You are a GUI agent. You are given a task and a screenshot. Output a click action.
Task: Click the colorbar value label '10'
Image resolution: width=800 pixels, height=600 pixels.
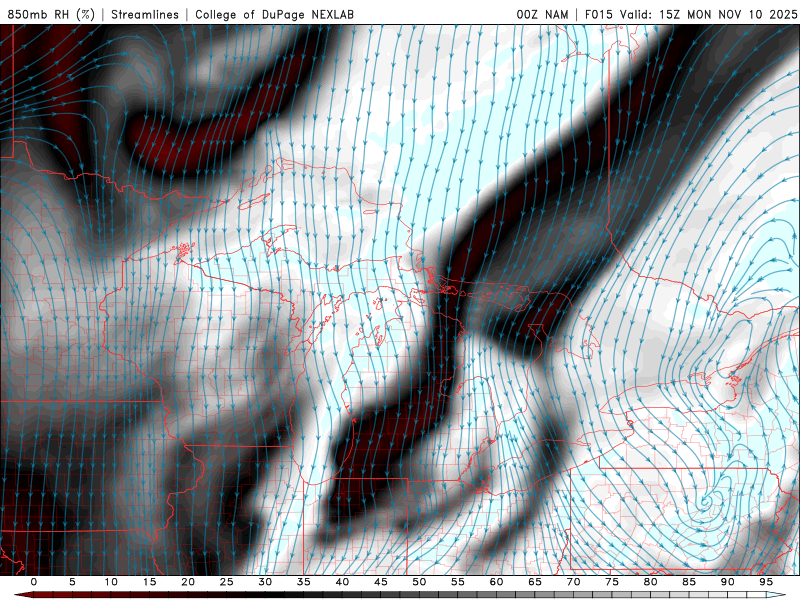tap(111, 582)
